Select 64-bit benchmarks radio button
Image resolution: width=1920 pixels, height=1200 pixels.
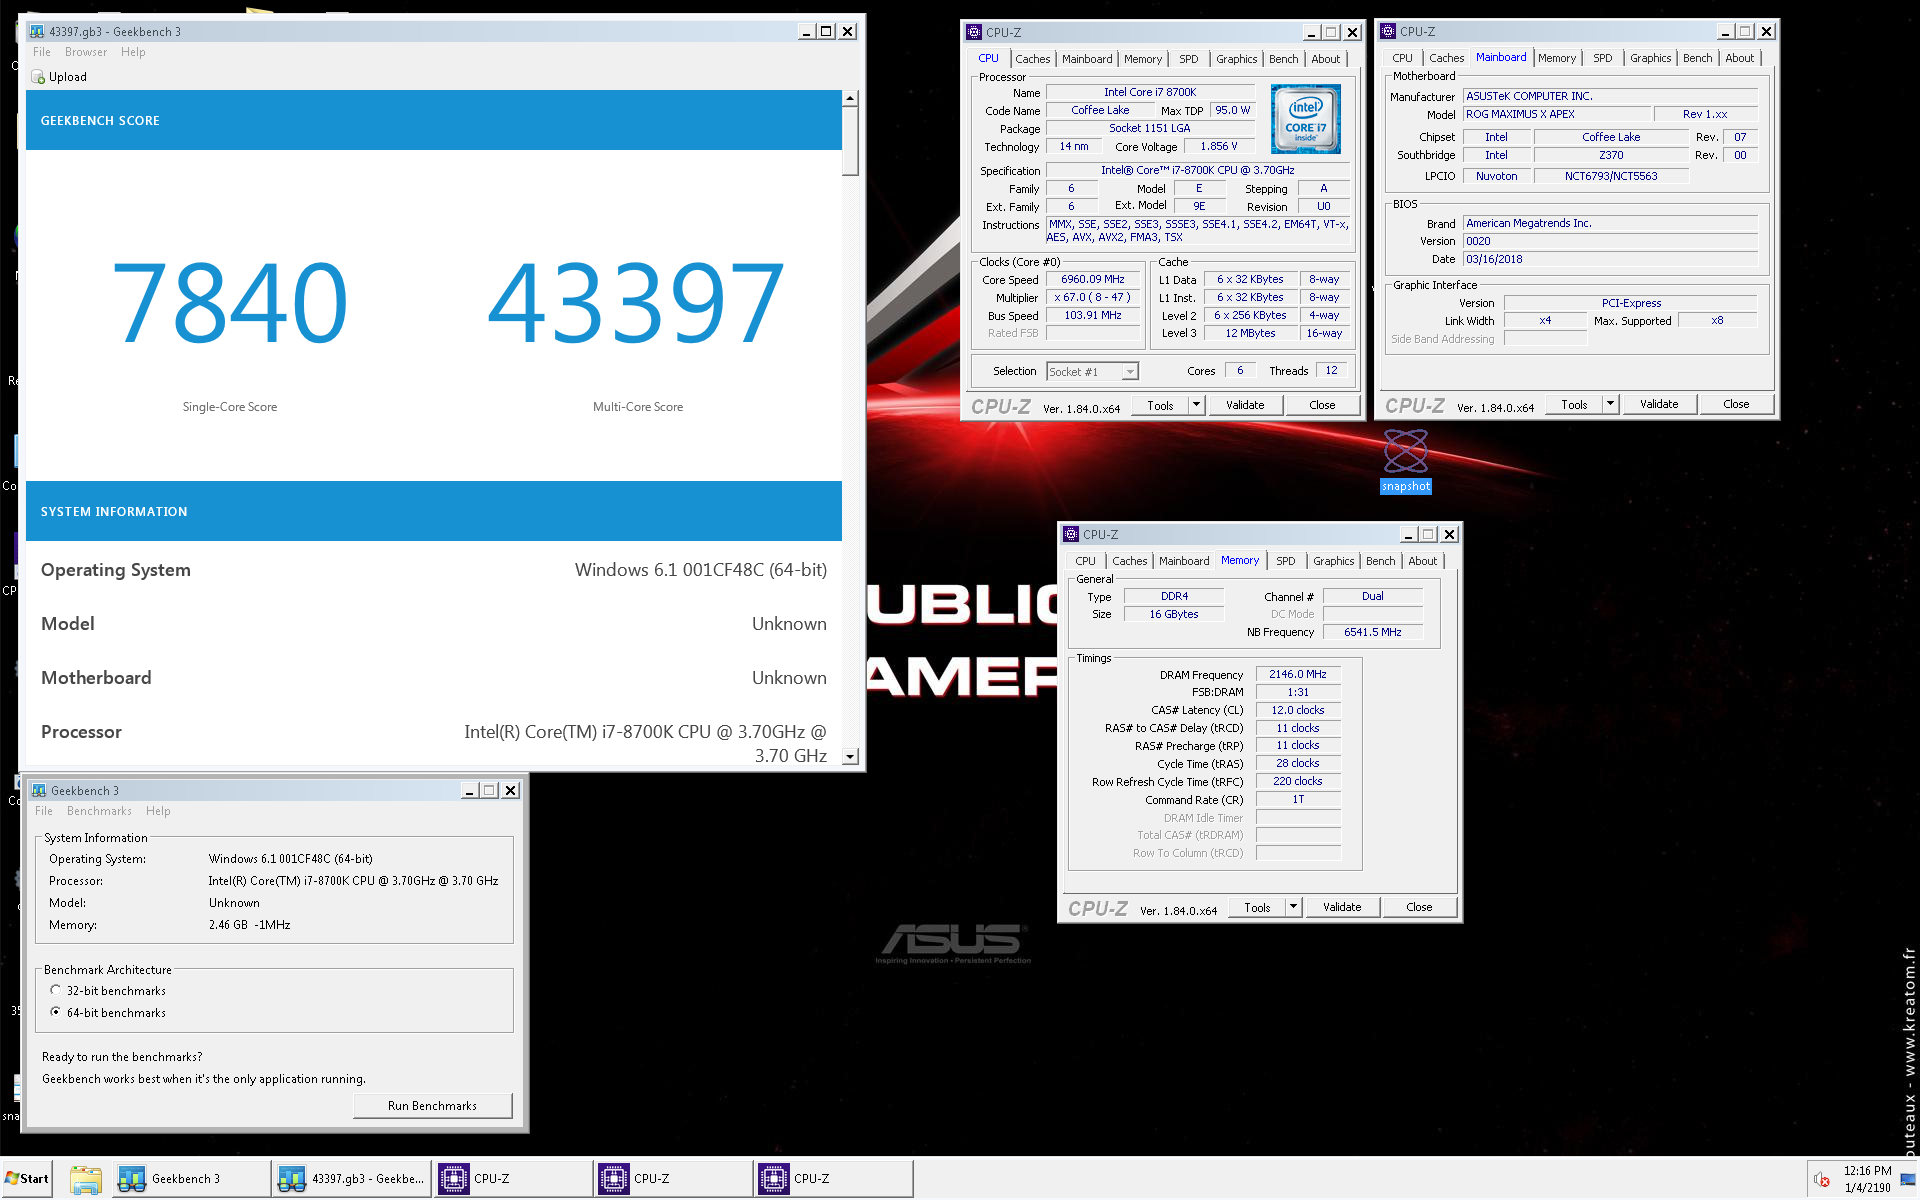pyautogui.click(x=56, y=1012)
